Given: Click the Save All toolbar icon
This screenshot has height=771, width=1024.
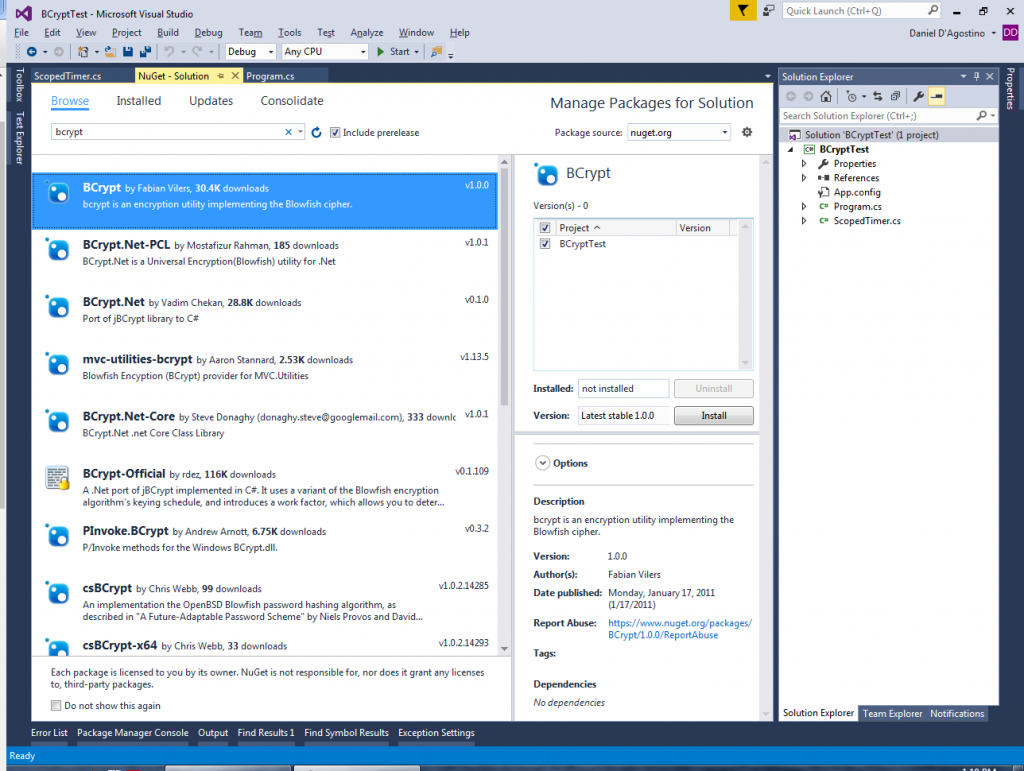Looking at the screenshot, I should (145, 52).
